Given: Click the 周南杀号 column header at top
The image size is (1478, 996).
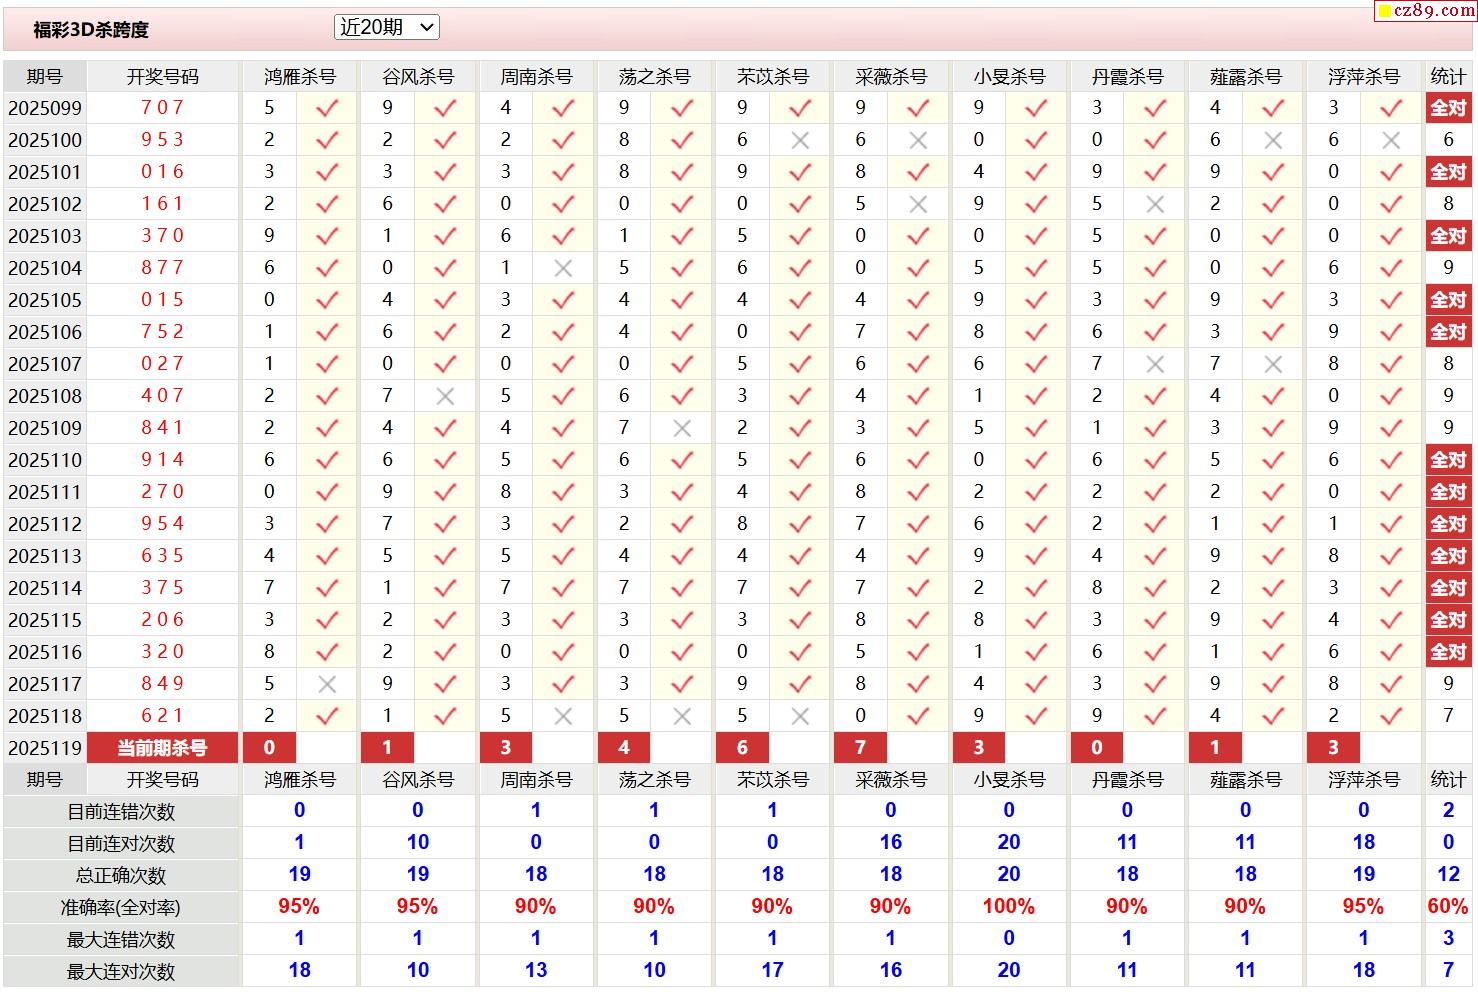Looking at the screenshot, I should pos(536,77).
